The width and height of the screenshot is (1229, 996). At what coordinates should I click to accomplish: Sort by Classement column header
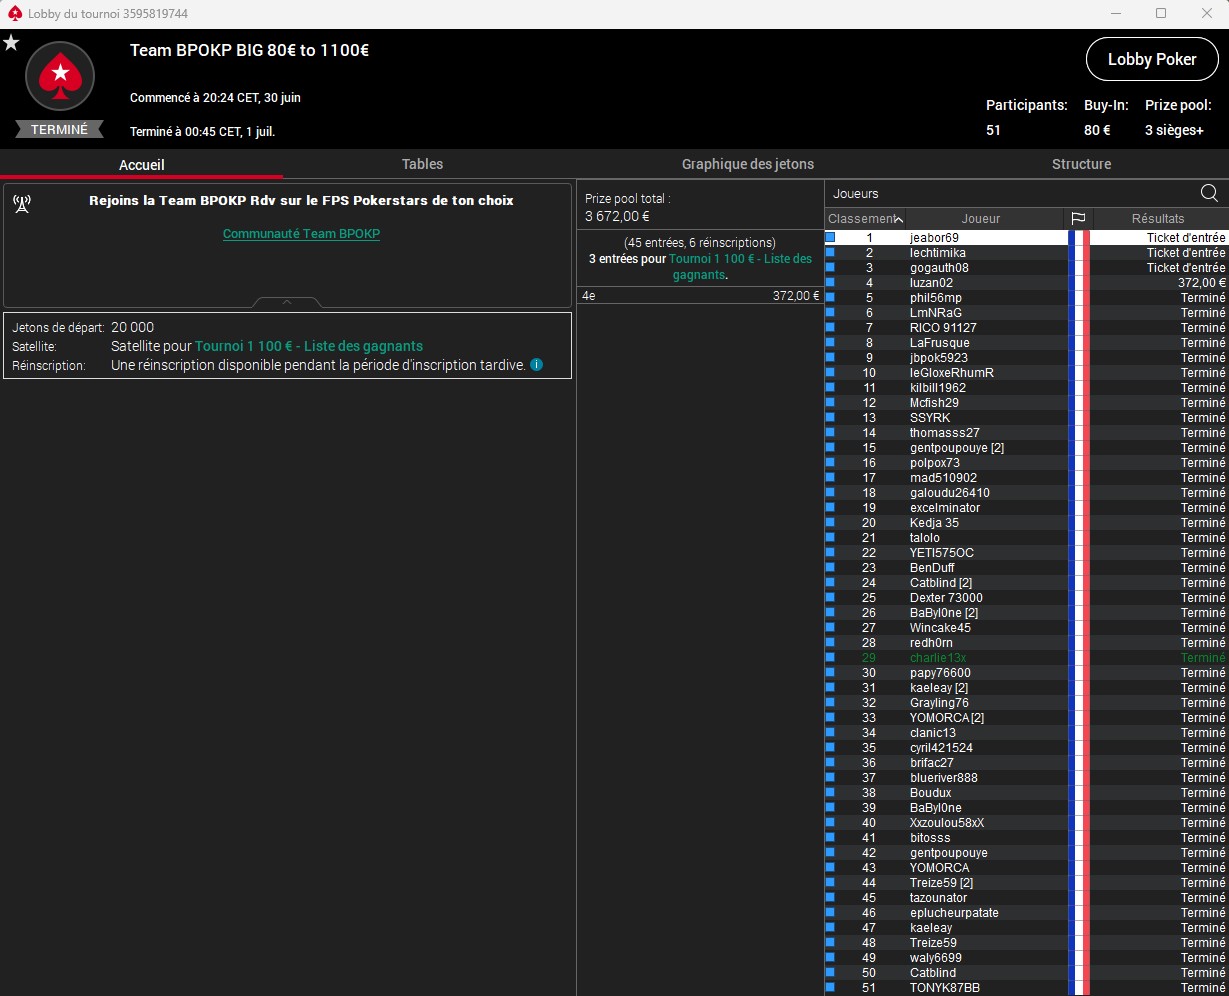tap(865, 219)
